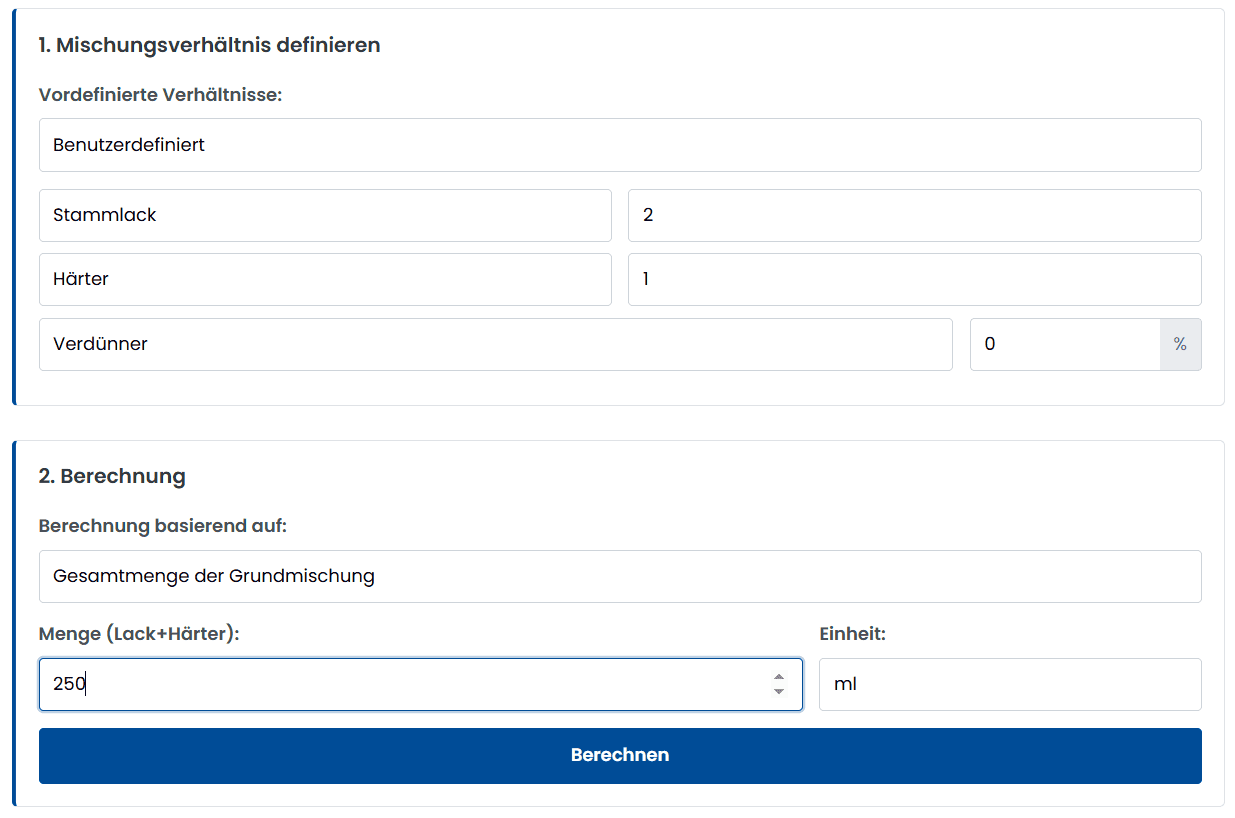
Task: Click the Mischungsverhältnis definieren heading
Action: point(209,45)
